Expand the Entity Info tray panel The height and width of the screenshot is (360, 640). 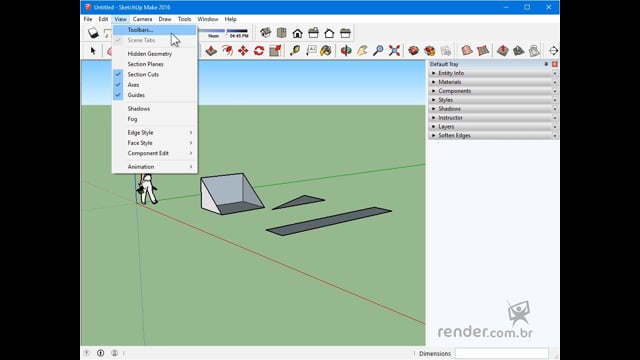pos(493,73)
